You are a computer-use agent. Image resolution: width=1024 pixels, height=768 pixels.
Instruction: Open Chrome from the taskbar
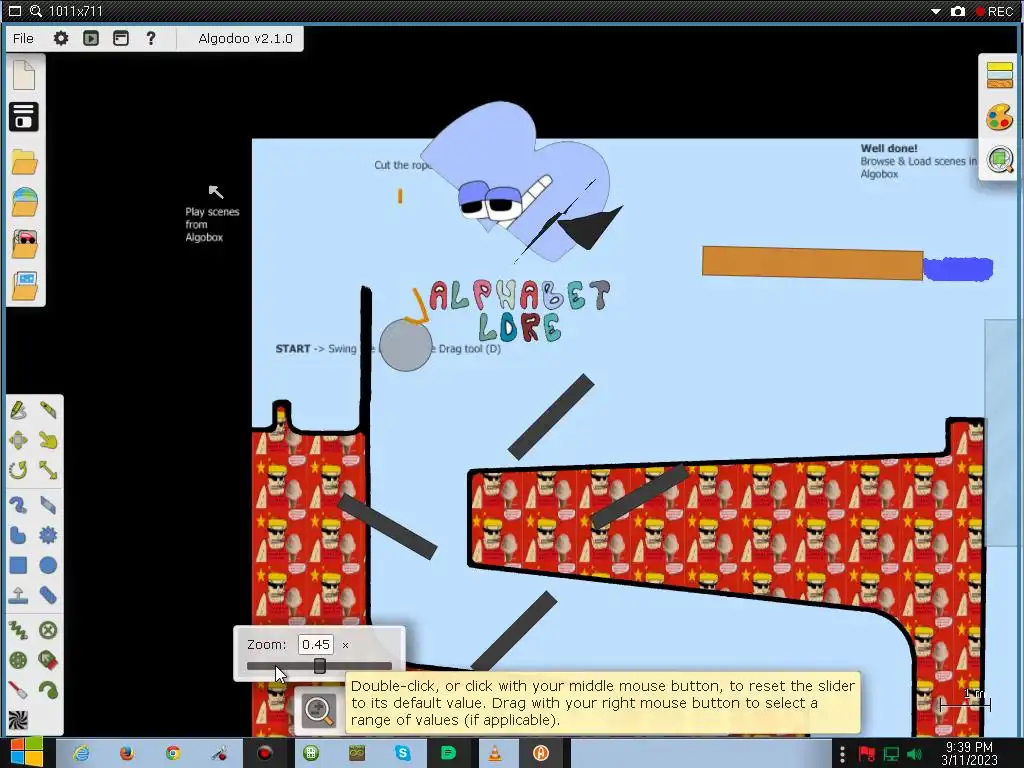pos(173,753)
